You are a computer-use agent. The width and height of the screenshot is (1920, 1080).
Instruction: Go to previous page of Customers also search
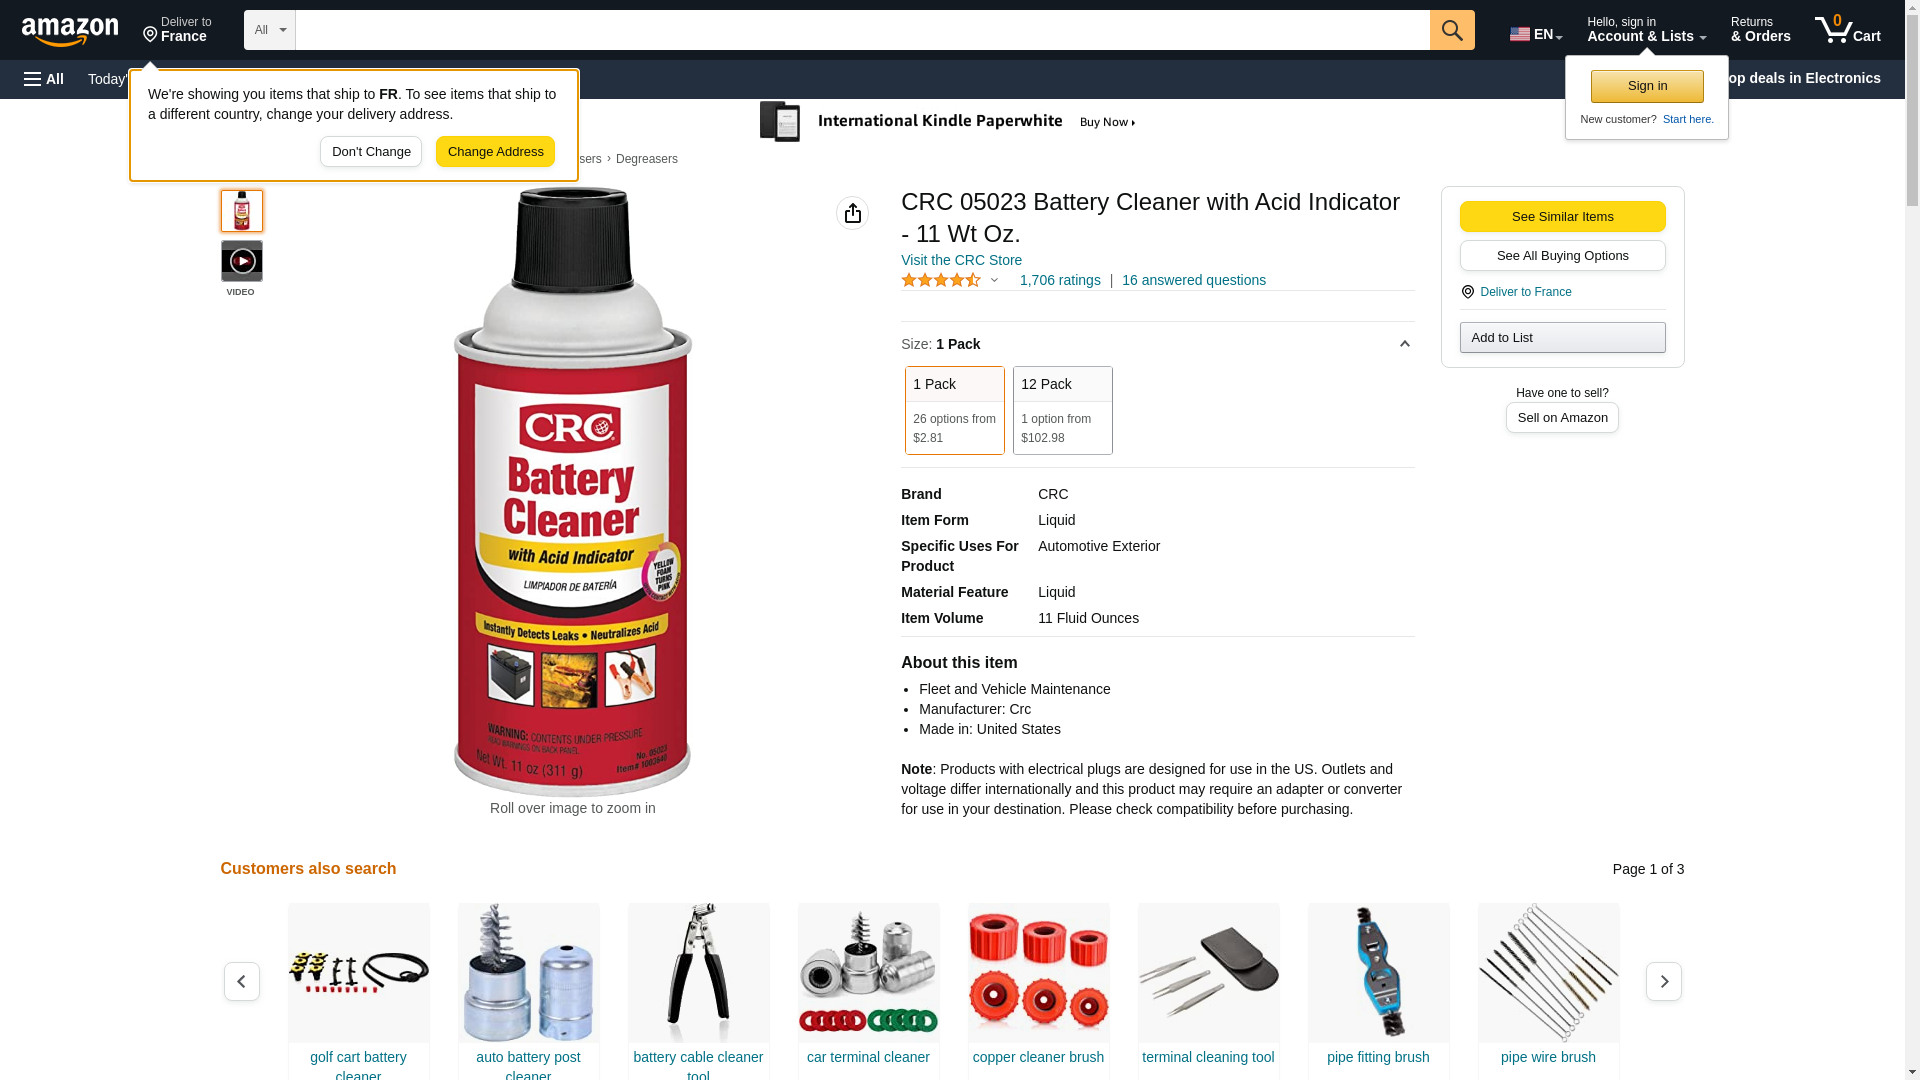tap(242, 982)
